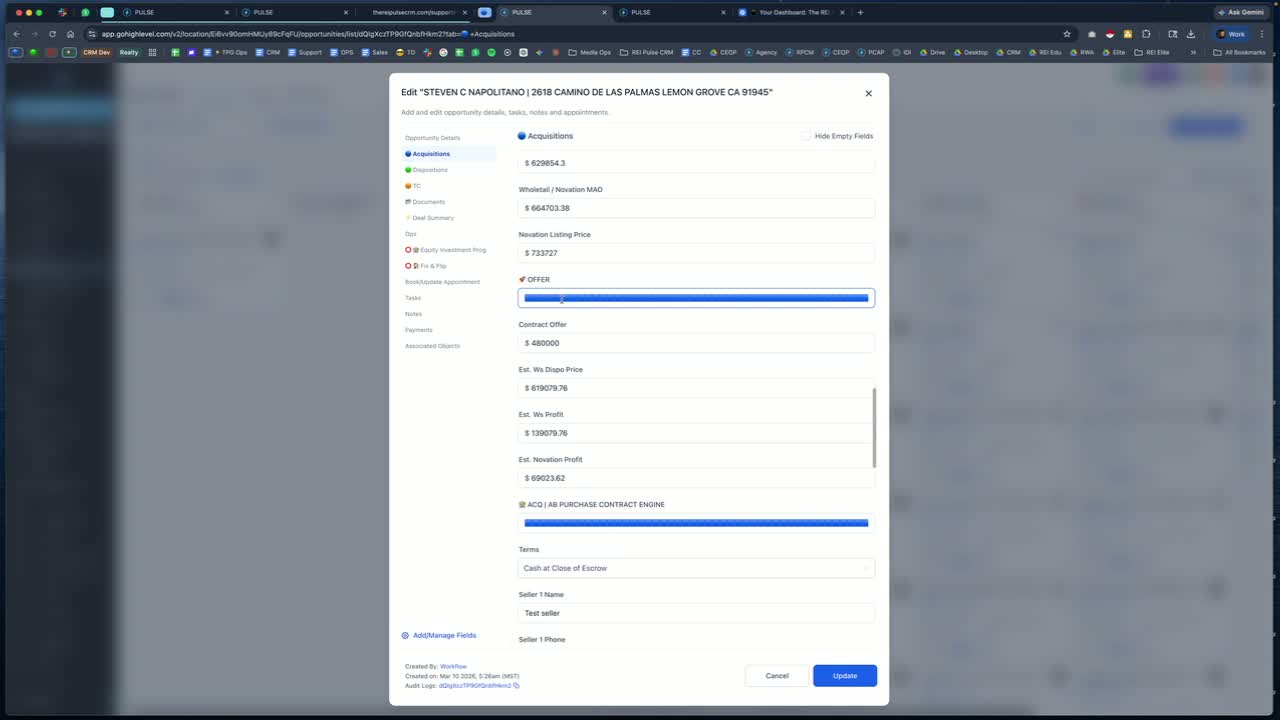Image resolution: width=1280 pixels, height=720 pixels.
Task: Open Chrome's three-dot menu
Action: point(1263,34)
